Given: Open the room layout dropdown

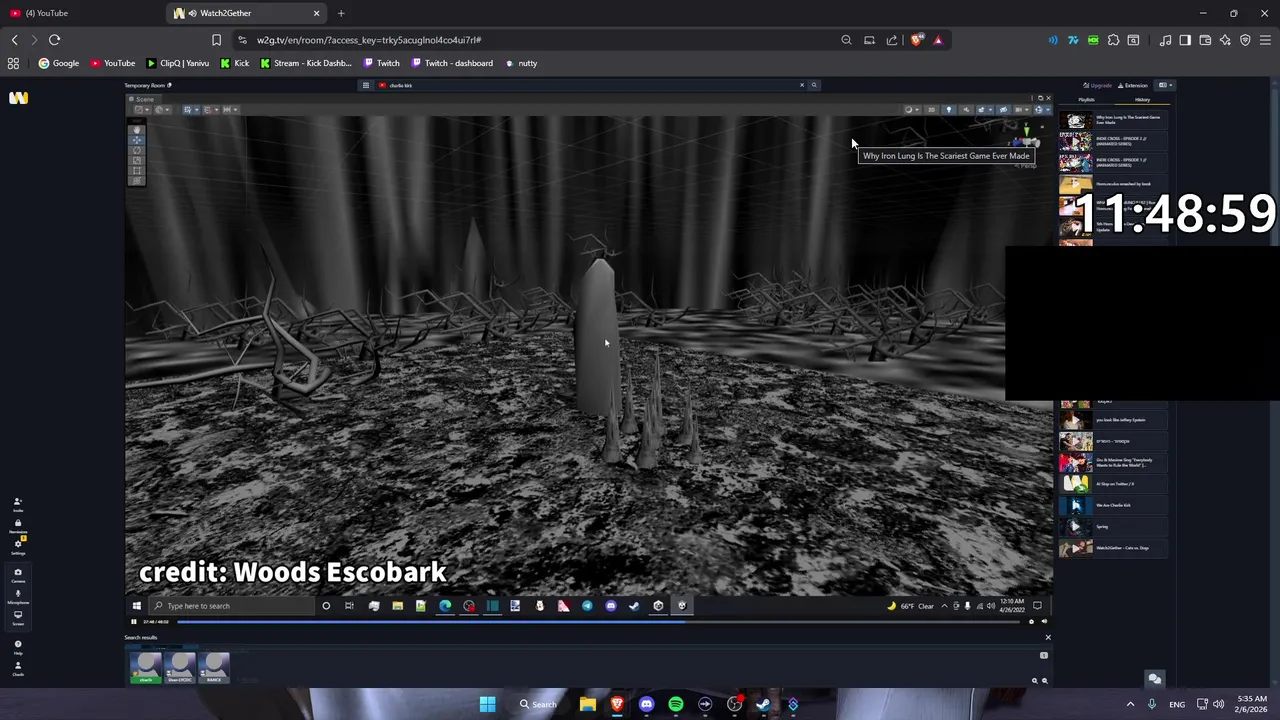Looking at the screenshot, I should point(1164,85).
